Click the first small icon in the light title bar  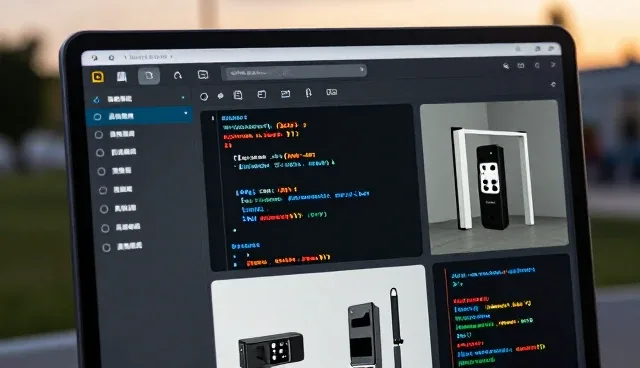(95, 58)
